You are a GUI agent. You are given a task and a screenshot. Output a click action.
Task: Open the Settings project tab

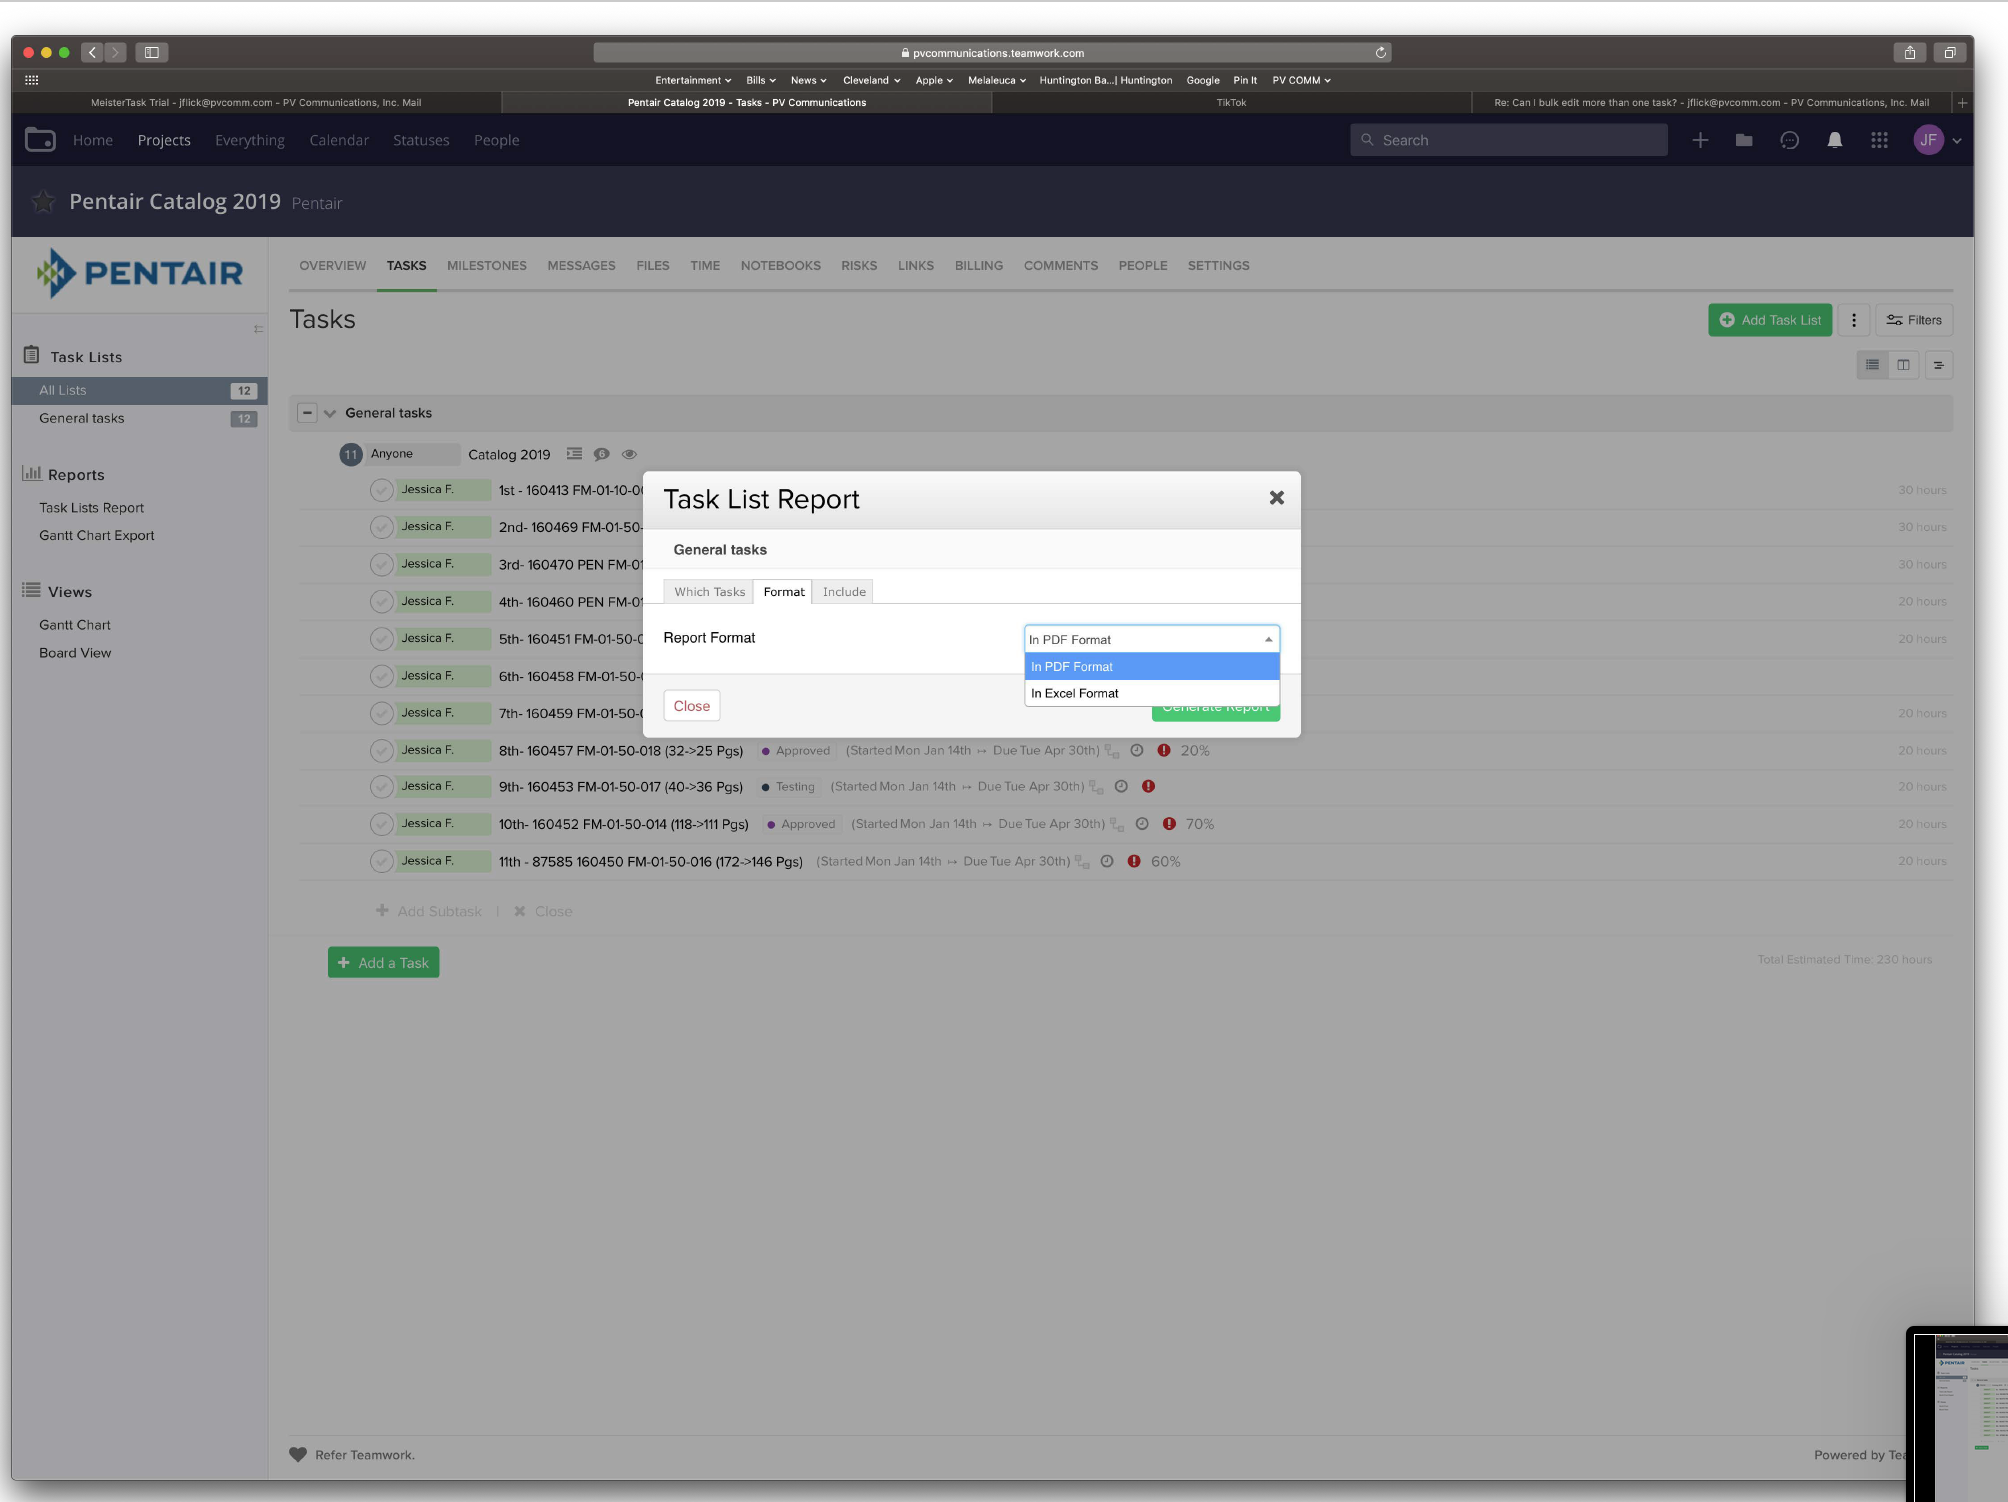coord(1218,265)
